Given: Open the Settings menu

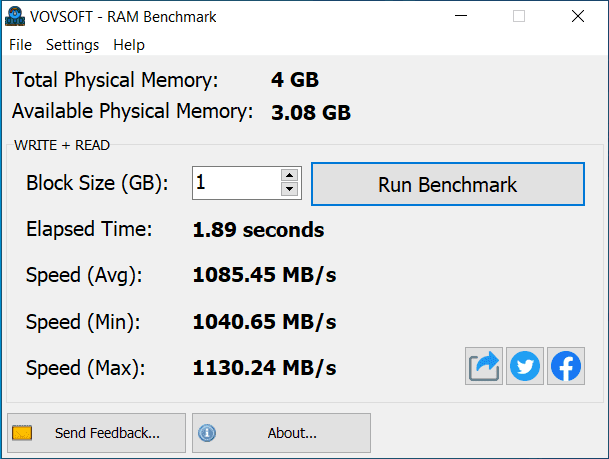Looking at the screenshot, I should click(x=72, y=45).
